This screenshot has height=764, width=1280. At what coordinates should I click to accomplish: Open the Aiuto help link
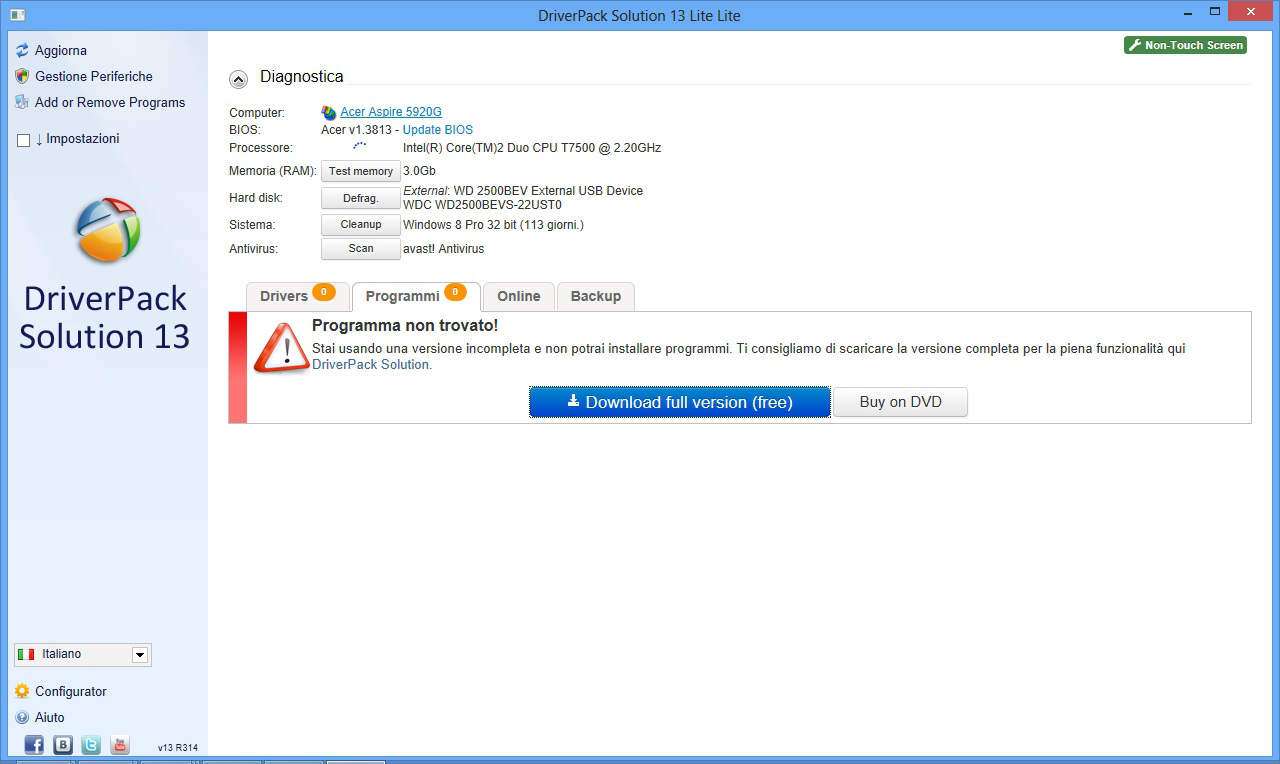pos(50,717)
